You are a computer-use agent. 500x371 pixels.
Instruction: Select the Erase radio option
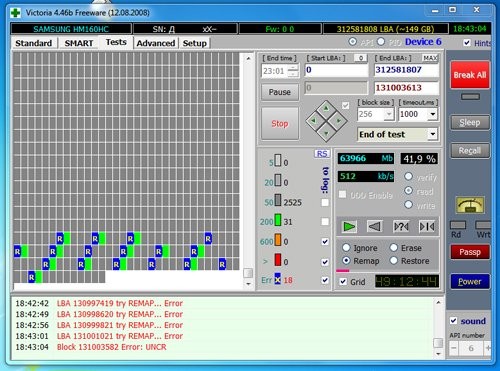click(x=394, y=248)
